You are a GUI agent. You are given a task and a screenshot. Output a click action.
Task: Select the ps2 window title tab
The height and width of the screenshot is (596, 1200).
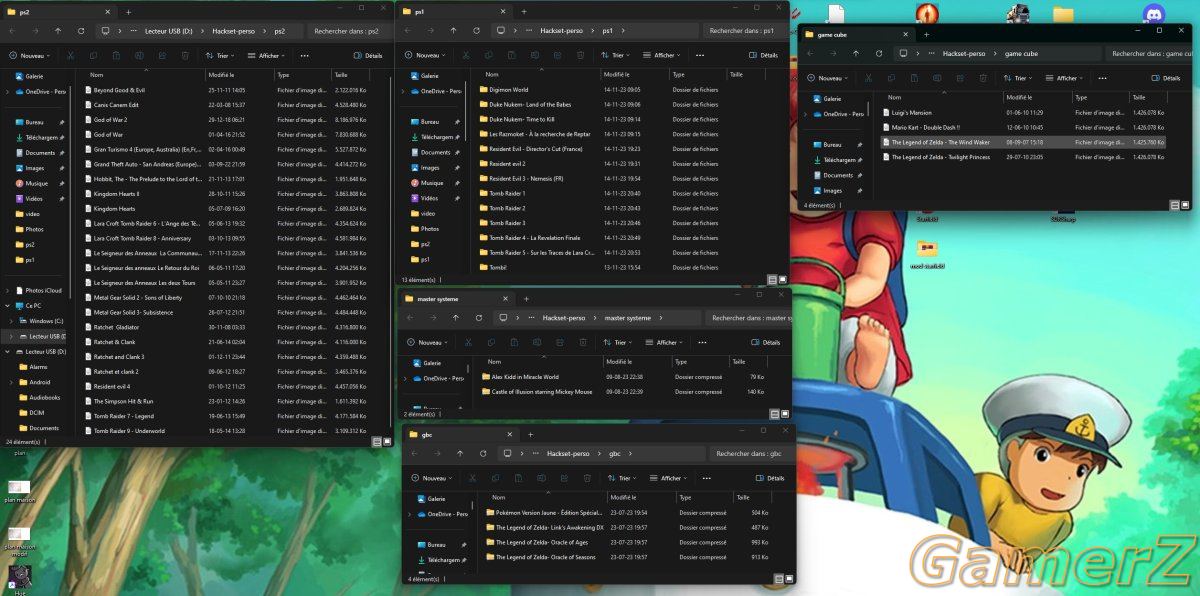(x=58, y=10)
